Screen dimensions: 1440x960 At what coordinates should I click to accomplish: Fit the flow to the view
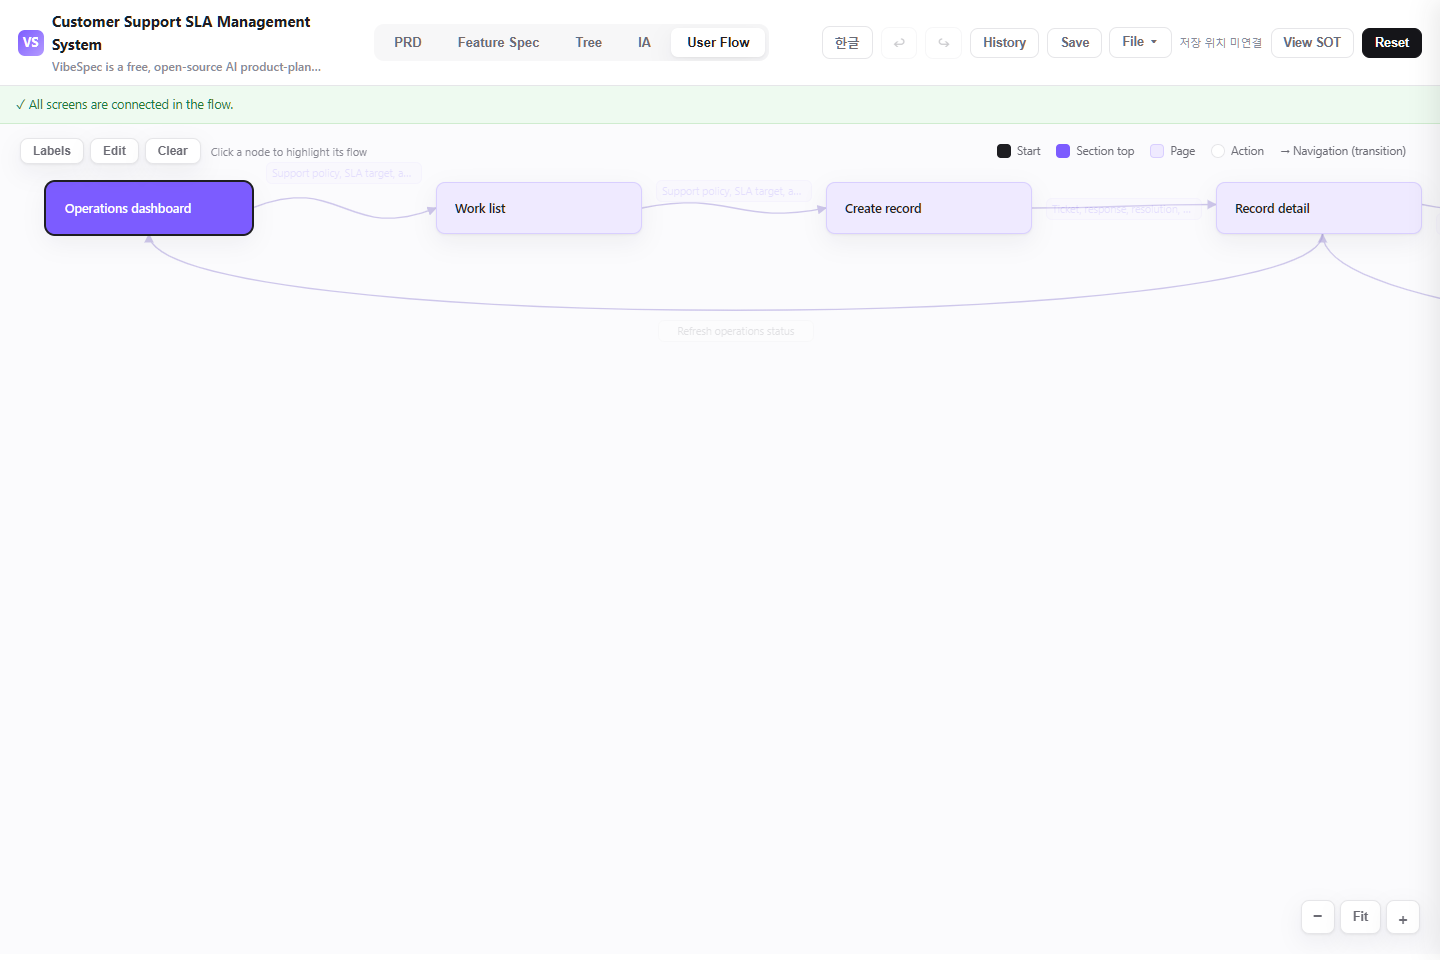pos(1360,917)
